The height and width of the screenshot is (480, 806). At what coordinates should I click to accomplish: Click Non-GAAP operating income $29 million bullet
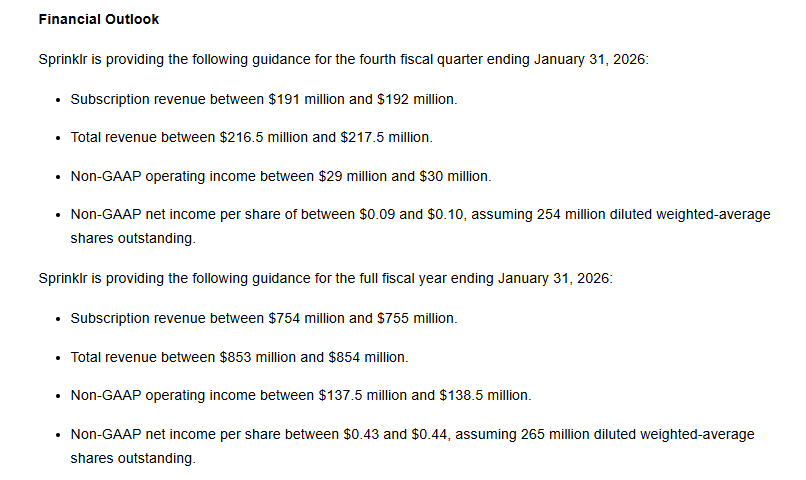(281, 176)
